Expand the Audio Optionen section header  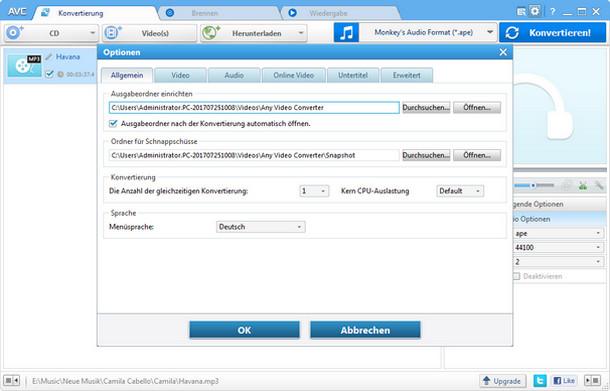pyautogui.click(x=558, y=219)
